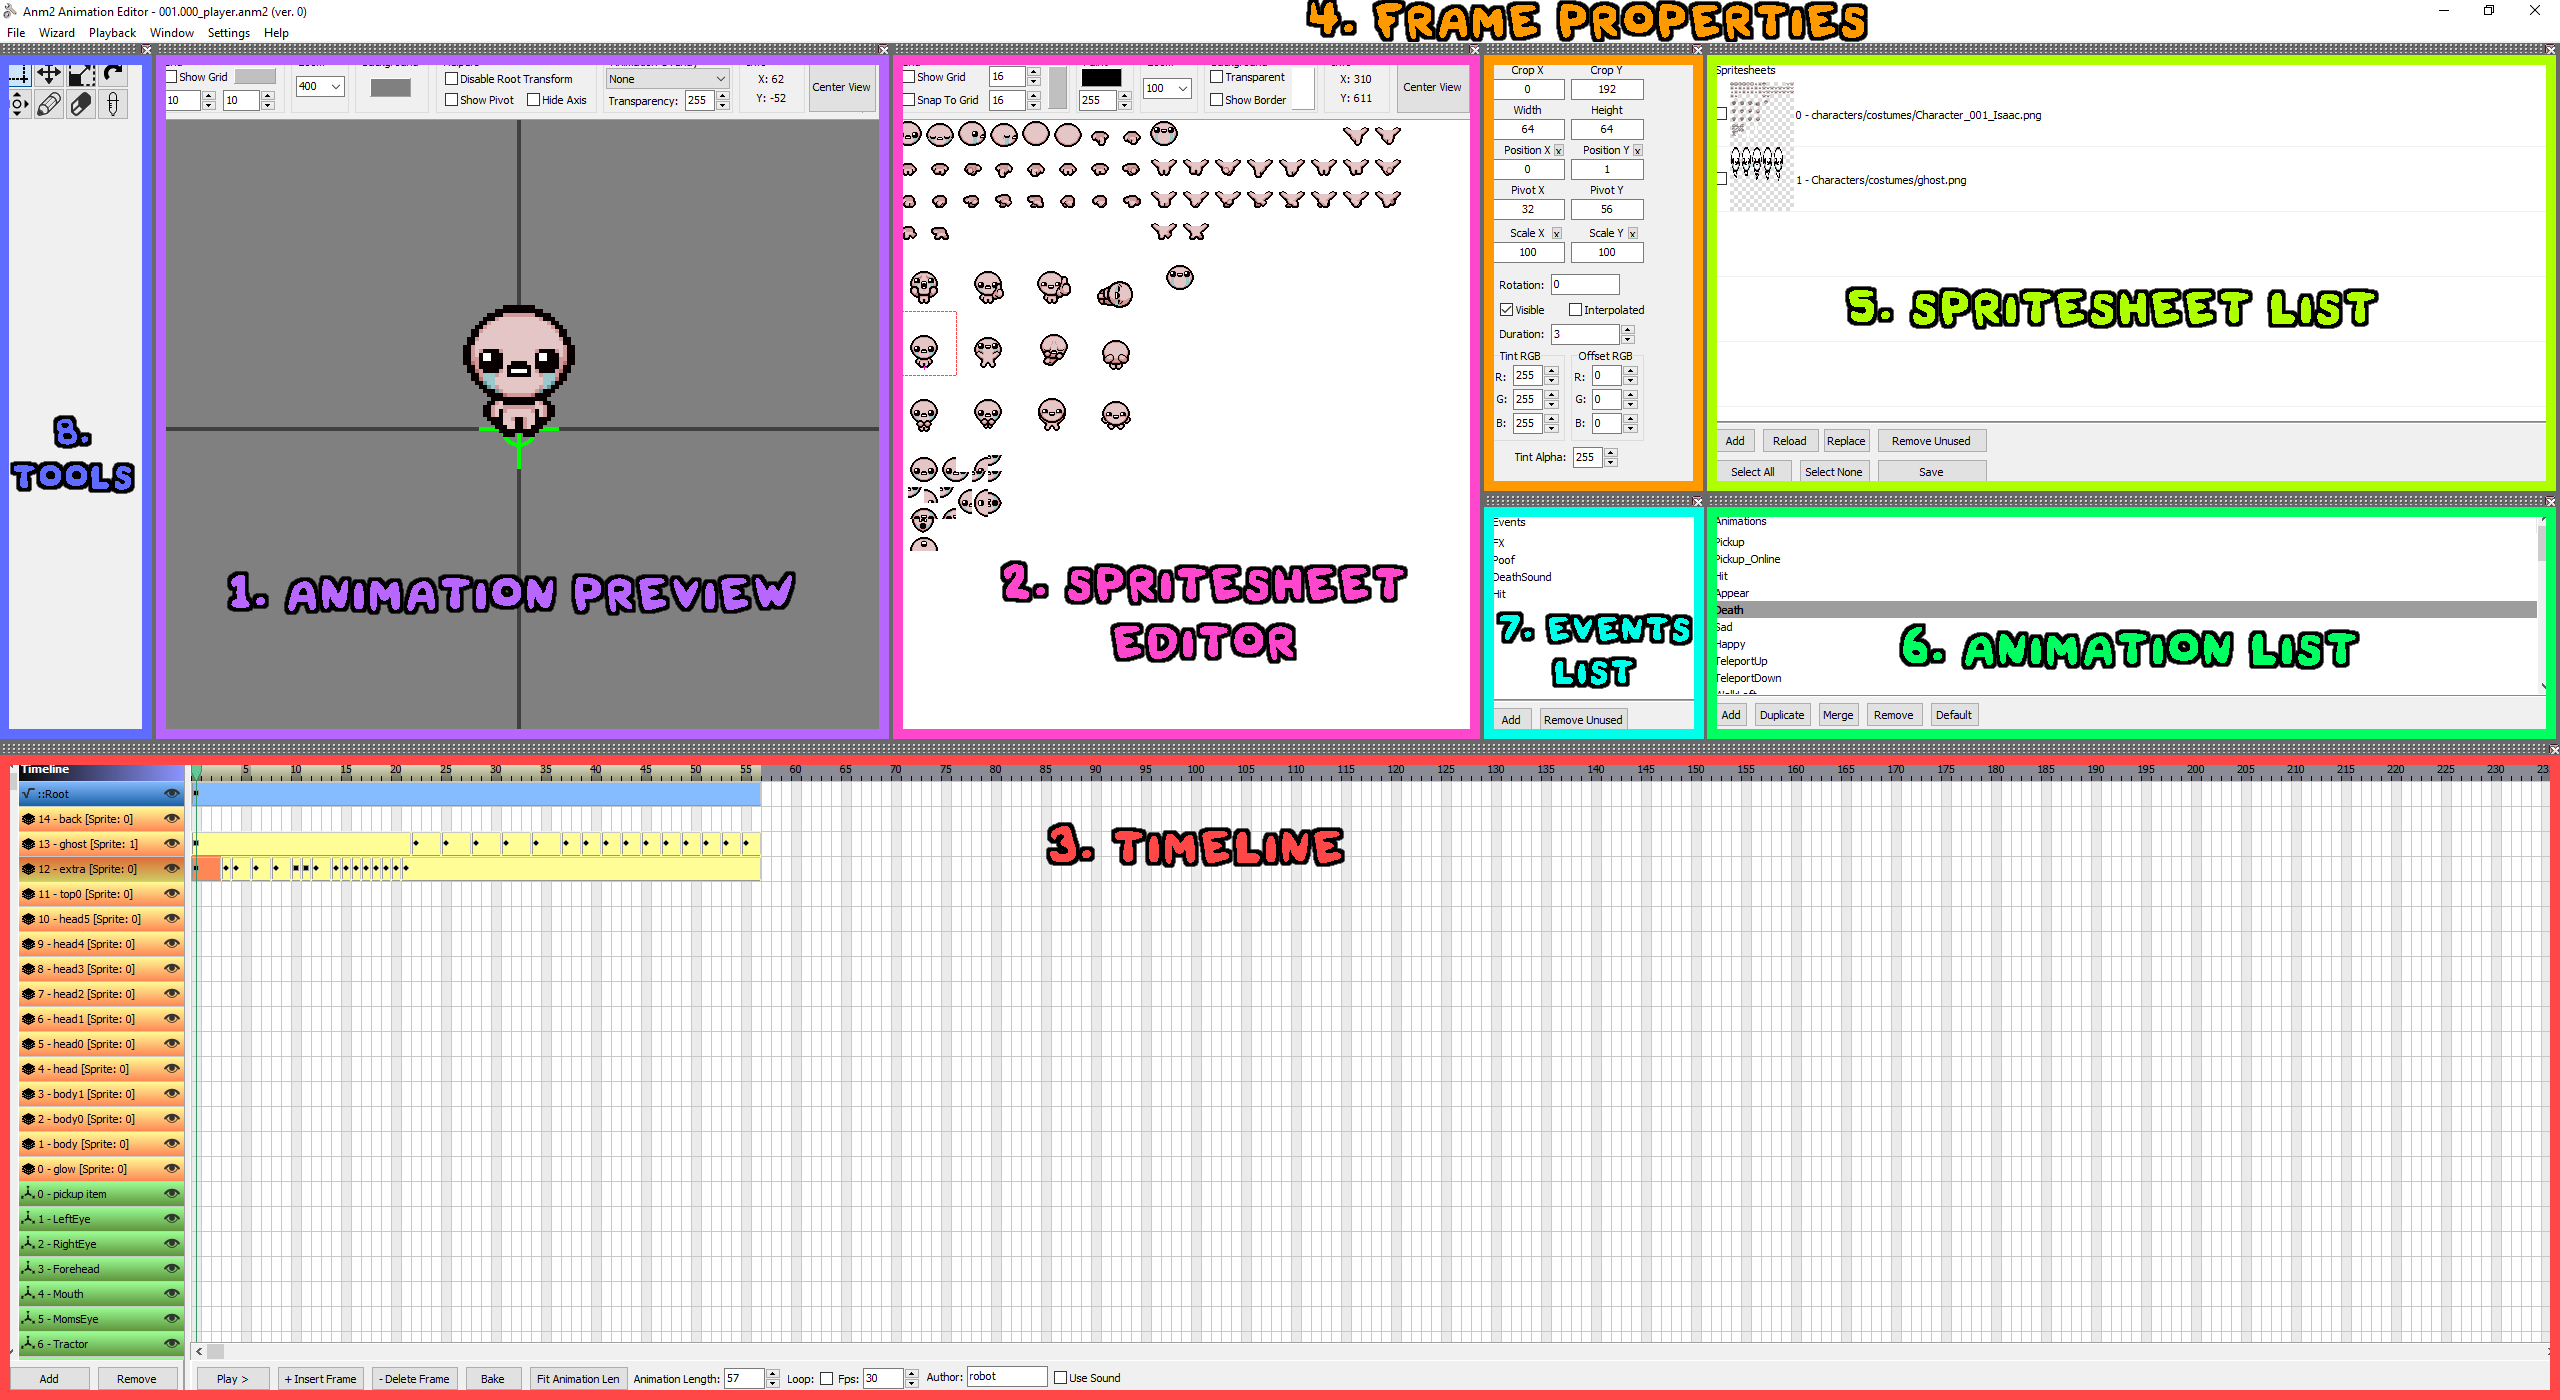Open the preview Zoom dropdown showing 400
This screenshot has width=2560, height=1400.
click(318, 86)
